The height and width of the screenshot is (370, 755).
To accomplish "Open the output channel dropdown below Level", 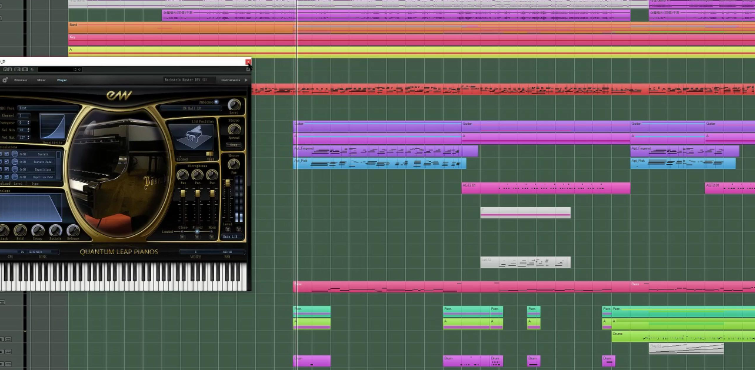I will click(231, 237).
